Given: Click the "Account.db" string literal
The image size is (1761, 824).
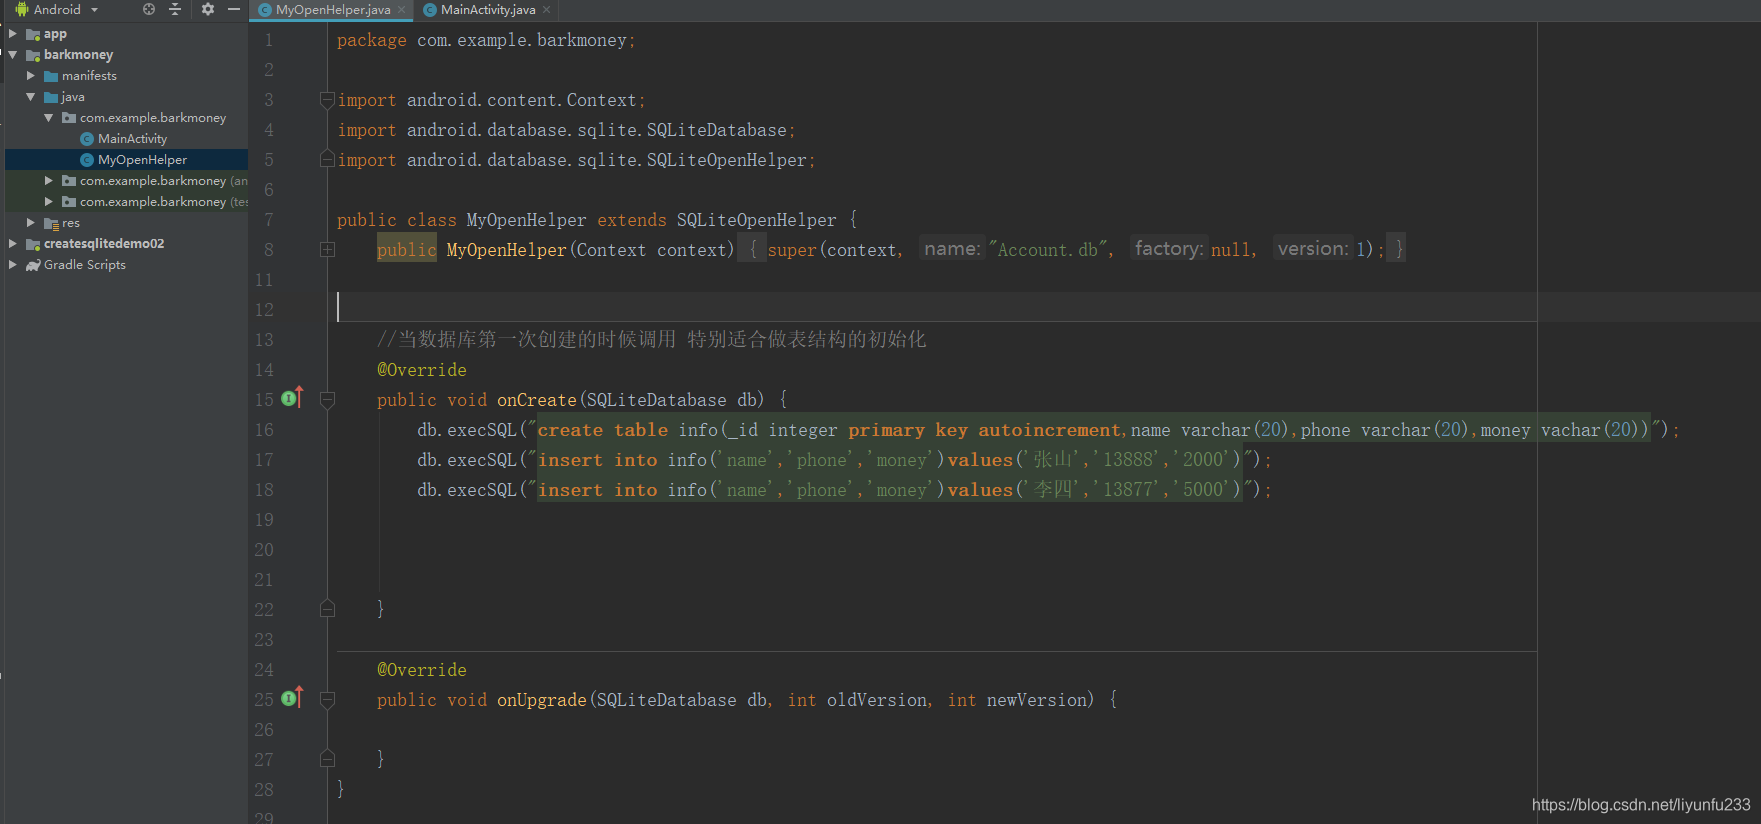Looking at the screenshot, I should click(1048, 250).
